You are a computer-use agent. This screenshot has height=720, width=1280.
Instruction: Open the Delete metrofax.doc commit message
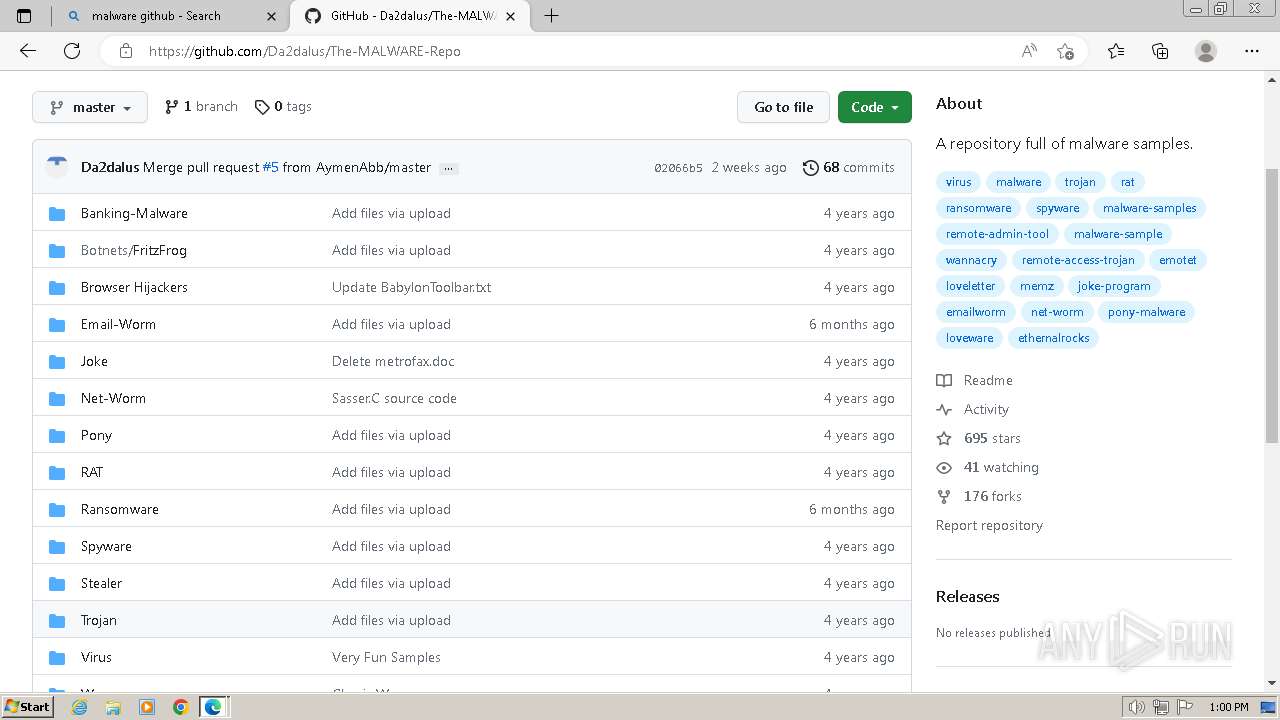[x=393, y=361]
